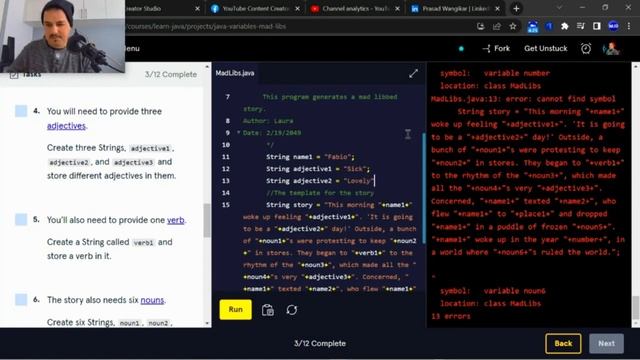Copy code to clipboard icon

pyautogui.click(x=268, y=310)
